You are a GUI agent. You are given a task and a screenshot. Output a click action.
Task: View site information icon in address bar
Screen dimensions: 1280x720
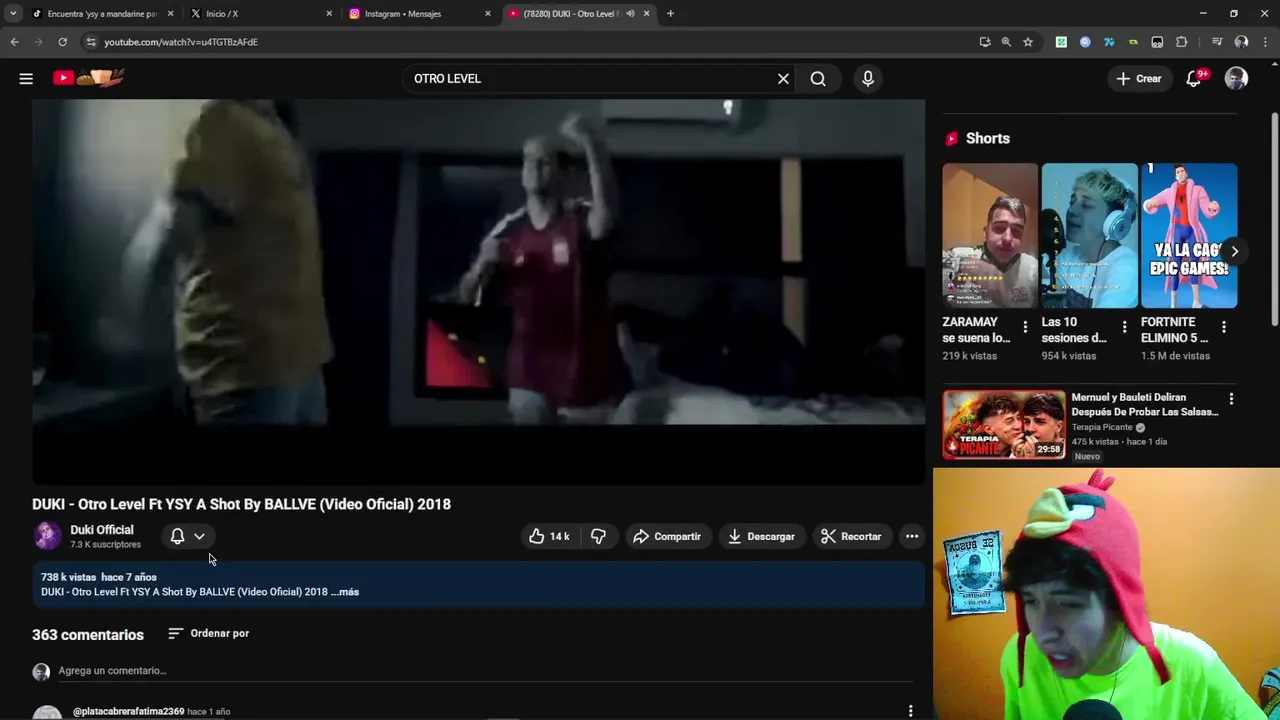click(91, 42)
